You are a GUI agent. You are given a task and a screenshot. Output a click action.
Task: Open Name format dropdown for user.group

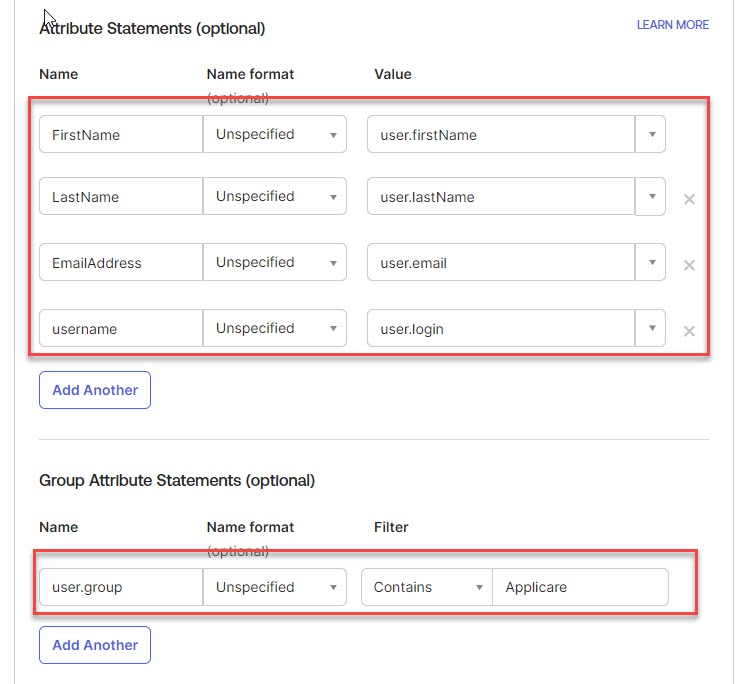[275, 587]
